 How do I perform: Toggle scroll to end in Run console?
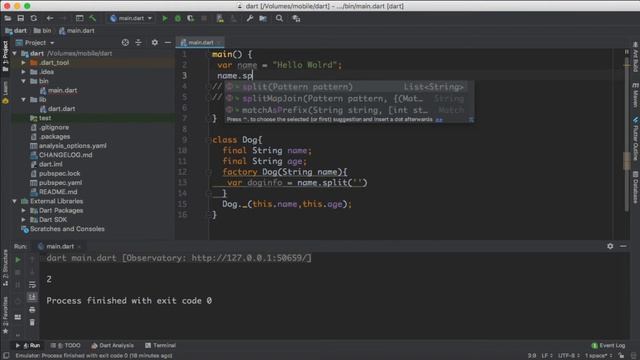click(32, 297)
